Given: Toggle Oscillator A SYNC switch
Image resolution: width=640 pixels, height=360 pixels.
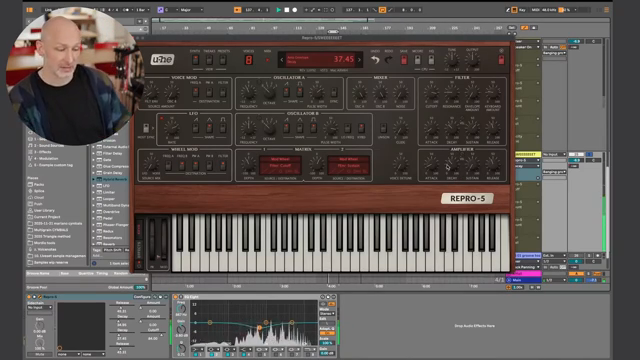Looking at the screenshot, I should click(x=333, y=92).
